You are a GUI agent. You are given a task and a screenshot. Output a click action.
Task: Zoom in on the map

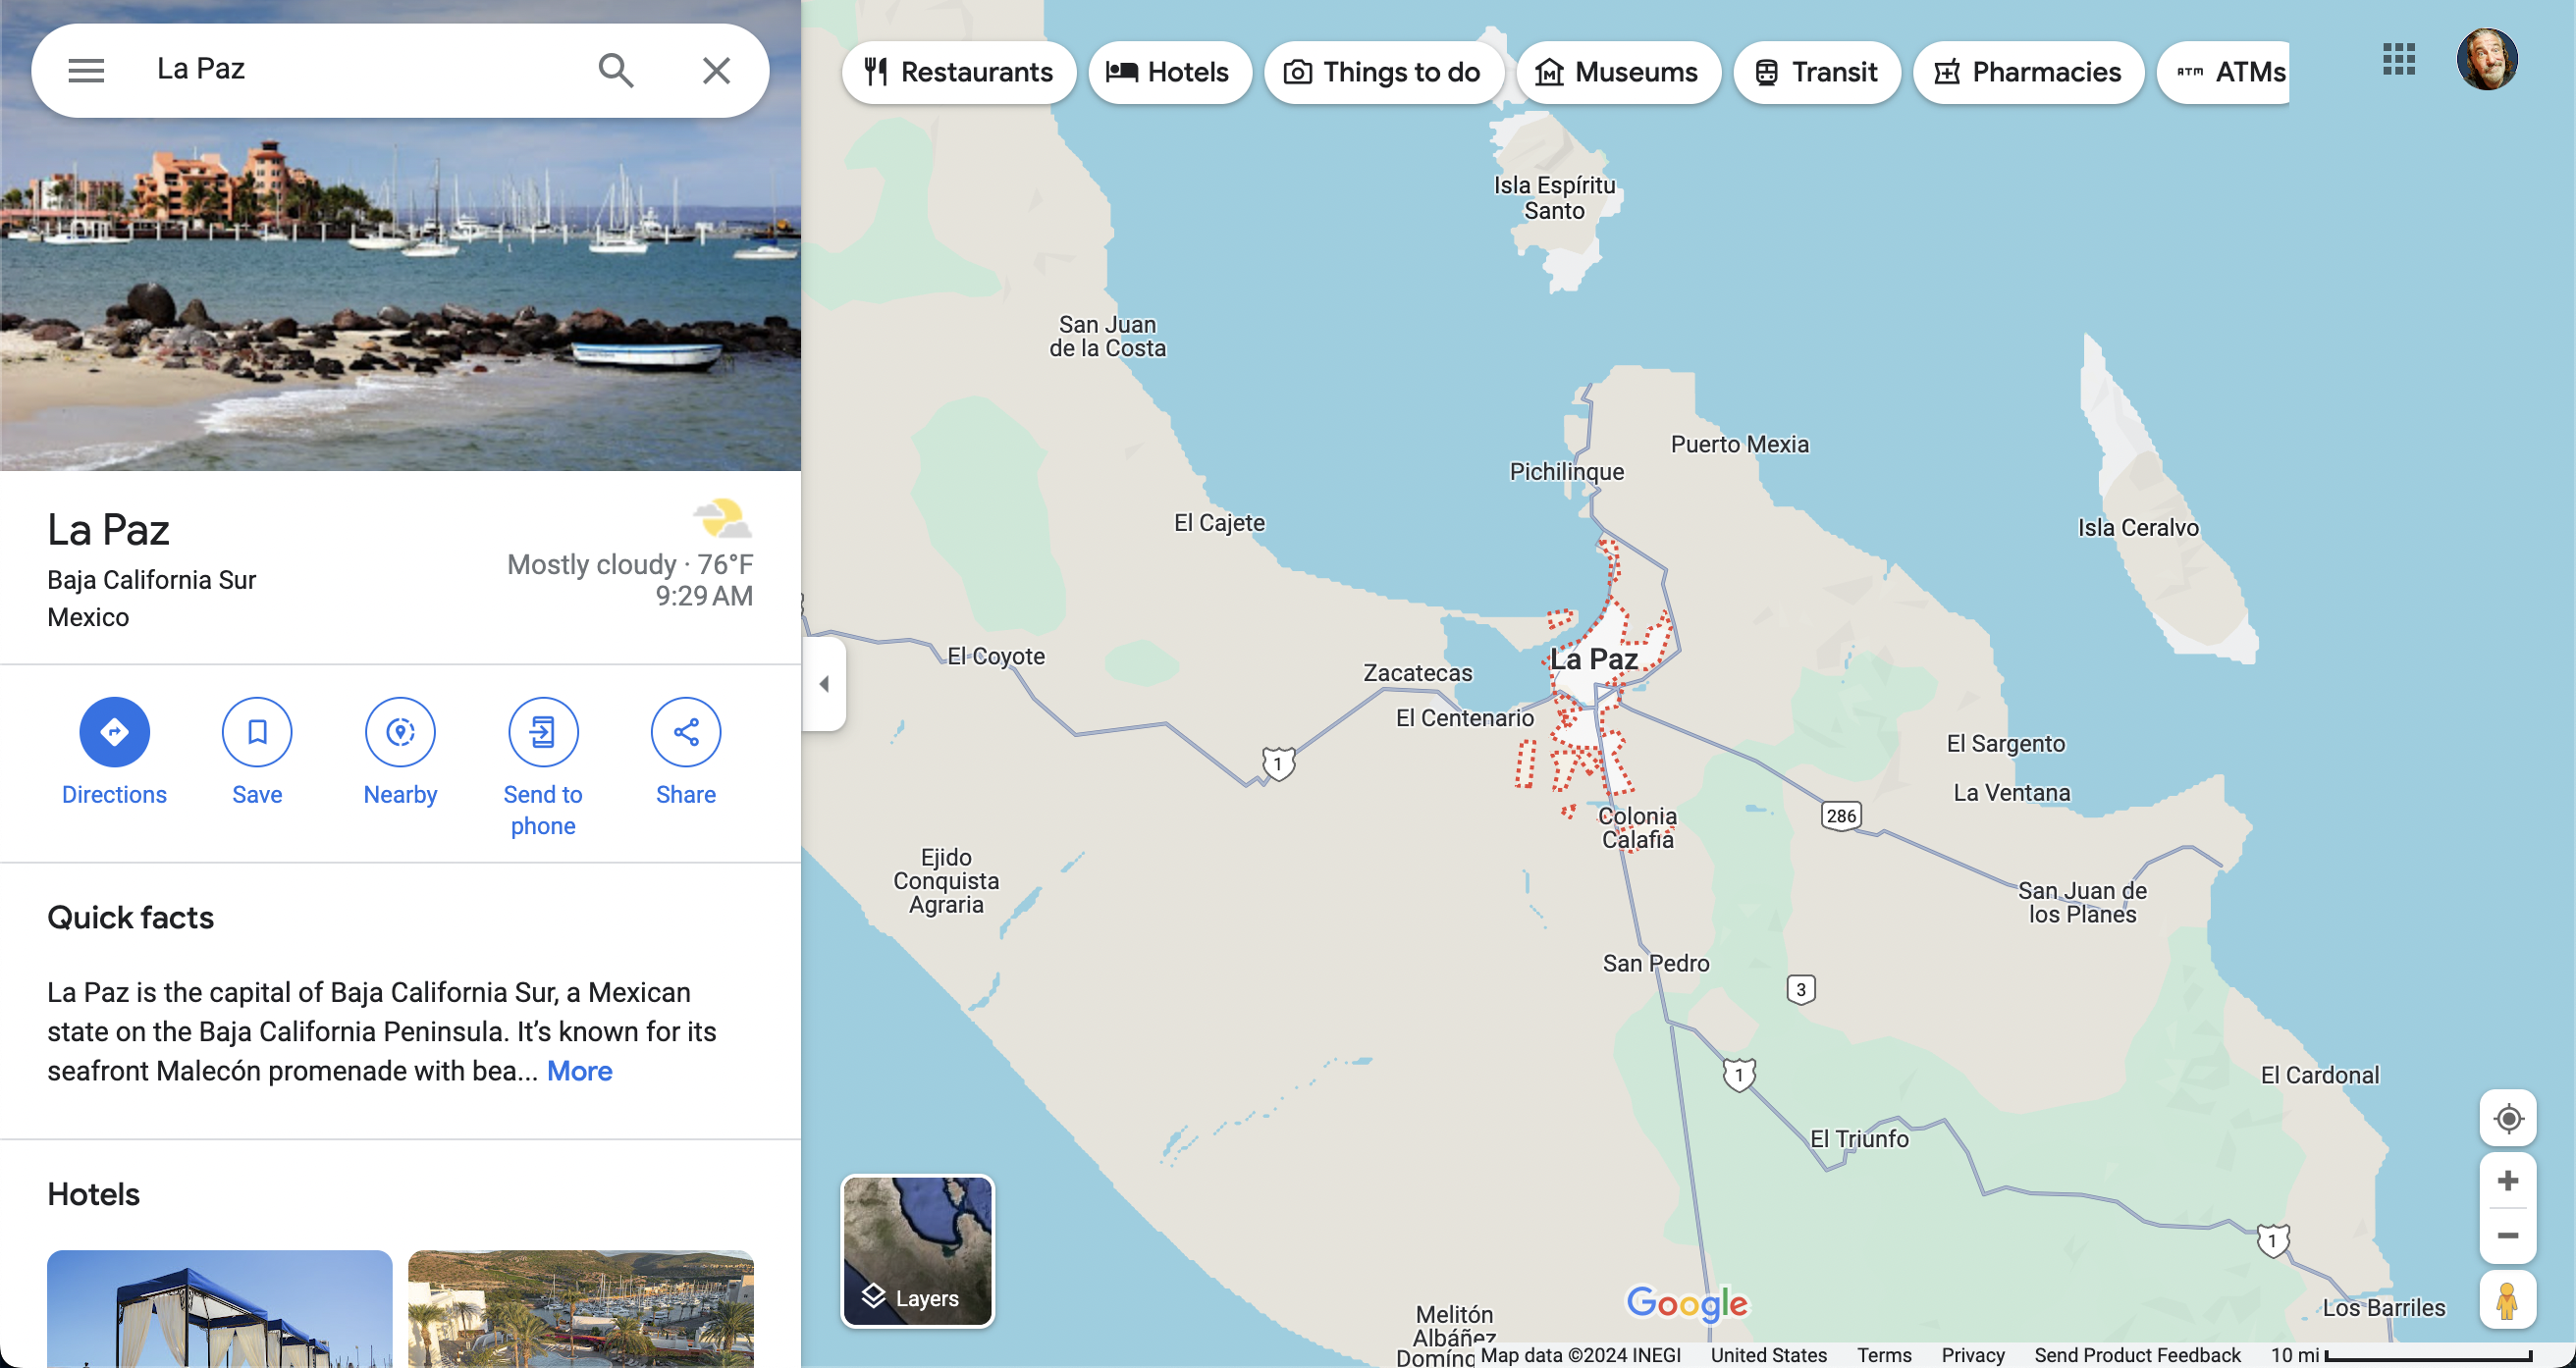pyautogui.click(x=2507, y=1181)
